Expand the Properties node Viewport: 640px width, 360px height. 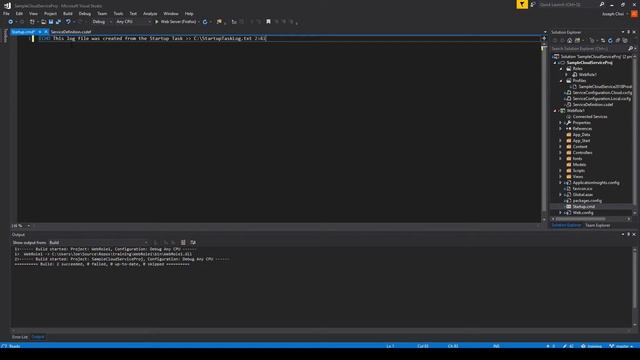(561, 122)
